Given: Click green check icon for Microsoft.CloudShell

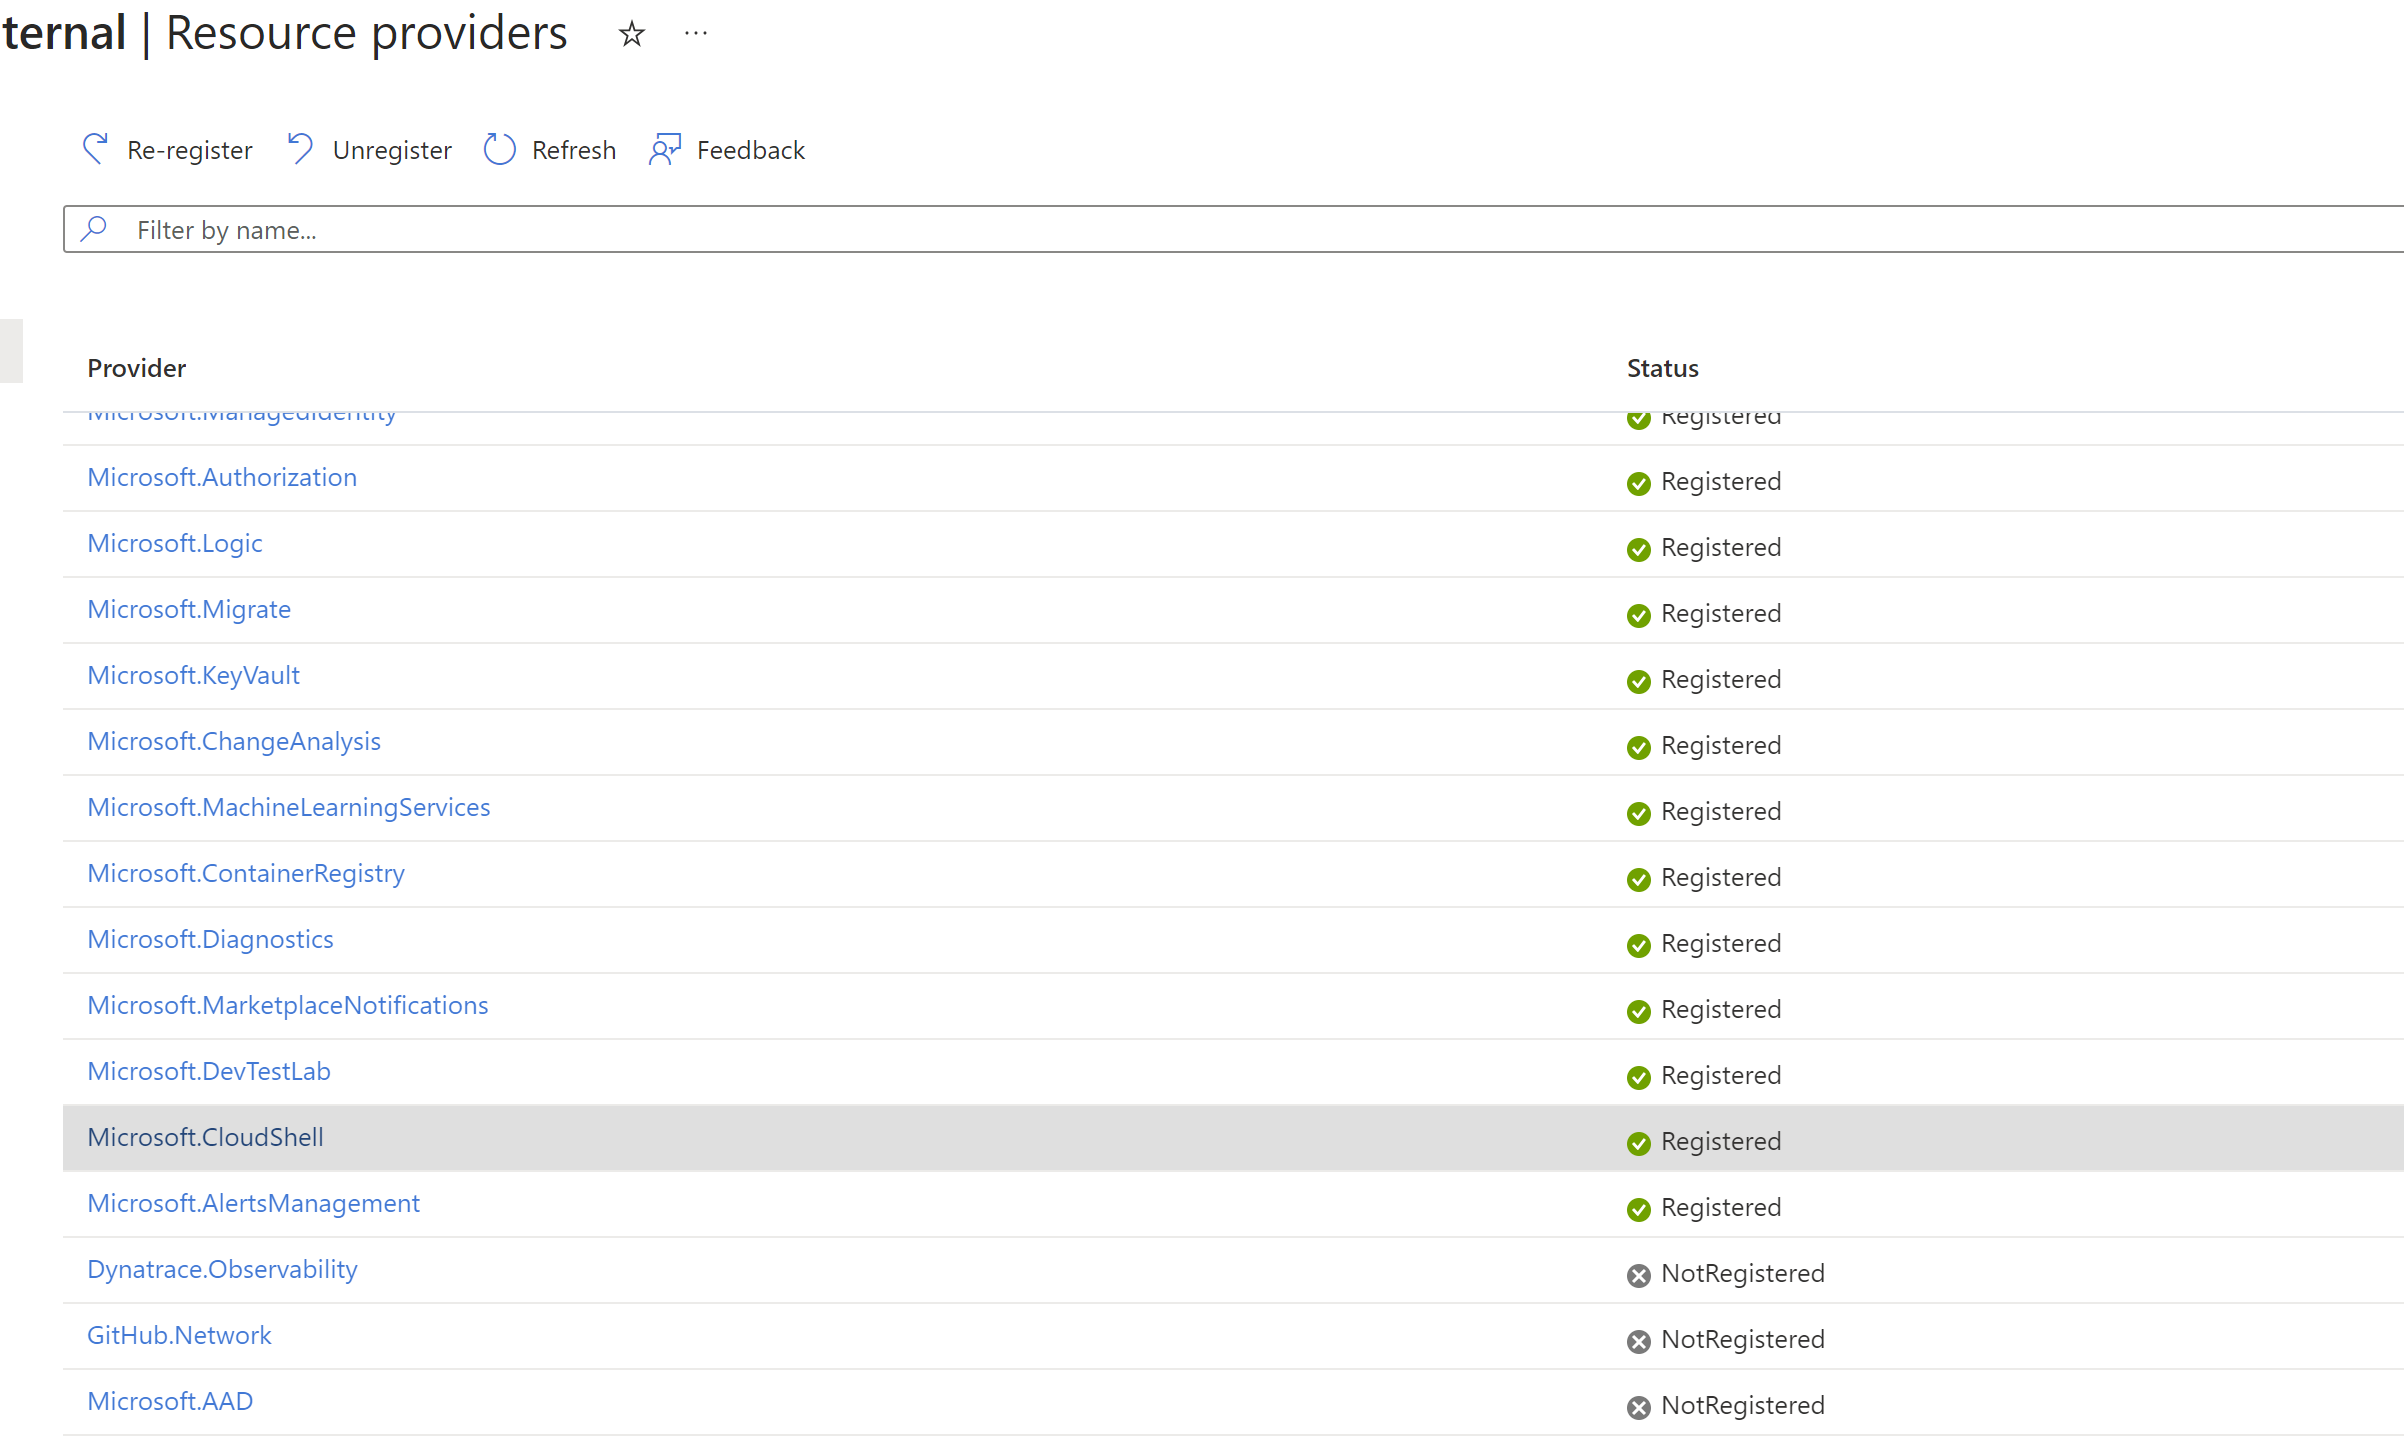Looking at the screenshot, I should [1638, 1143].
